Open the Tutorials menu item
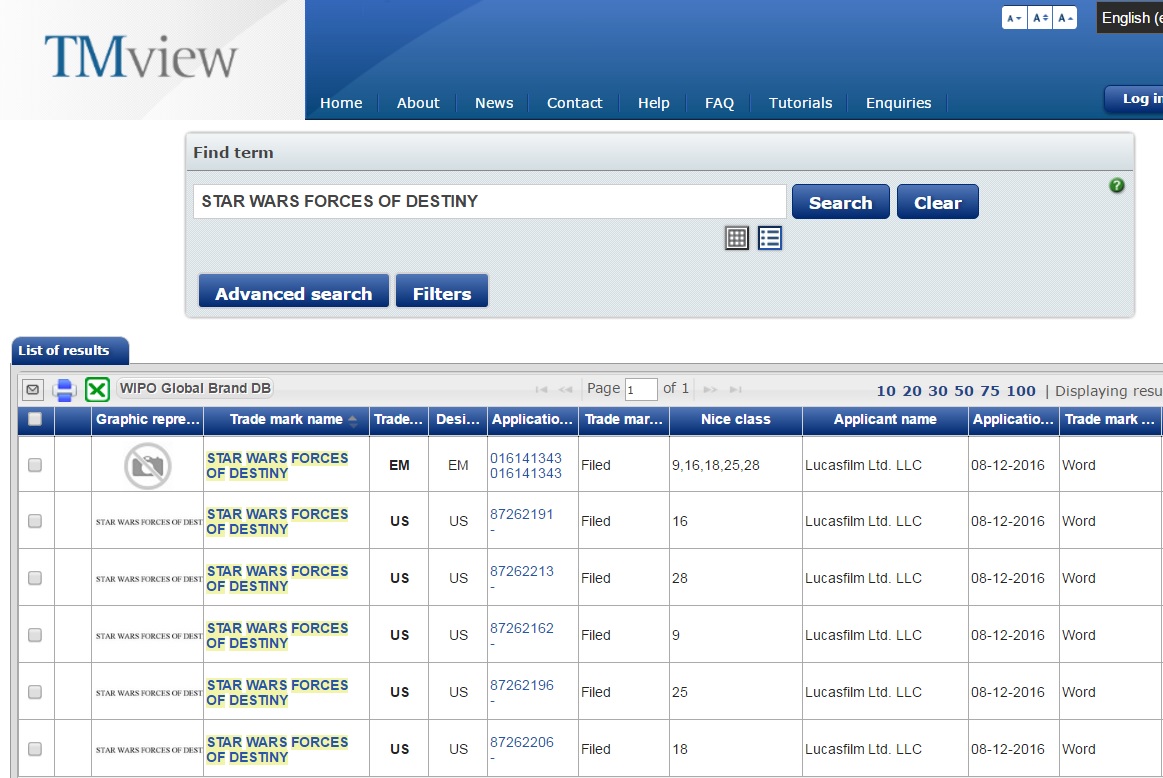 click(800, 103)
